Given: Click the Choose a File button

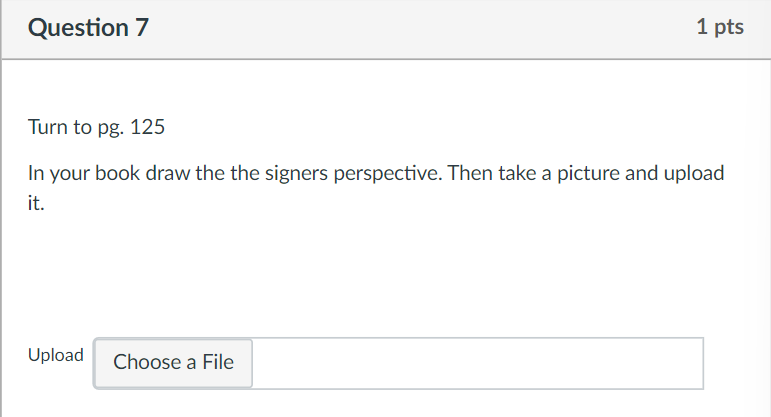Looking at the screenshot, I should click(173, 363).
